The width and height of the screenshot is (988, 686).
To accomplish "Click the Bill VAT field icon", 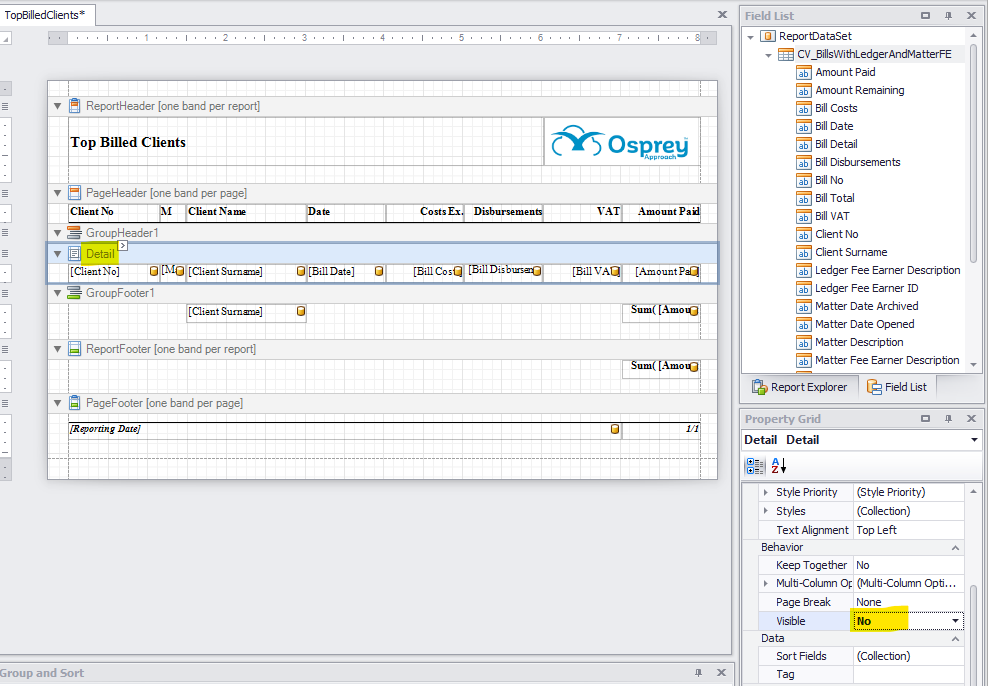I will click(803, 217).
